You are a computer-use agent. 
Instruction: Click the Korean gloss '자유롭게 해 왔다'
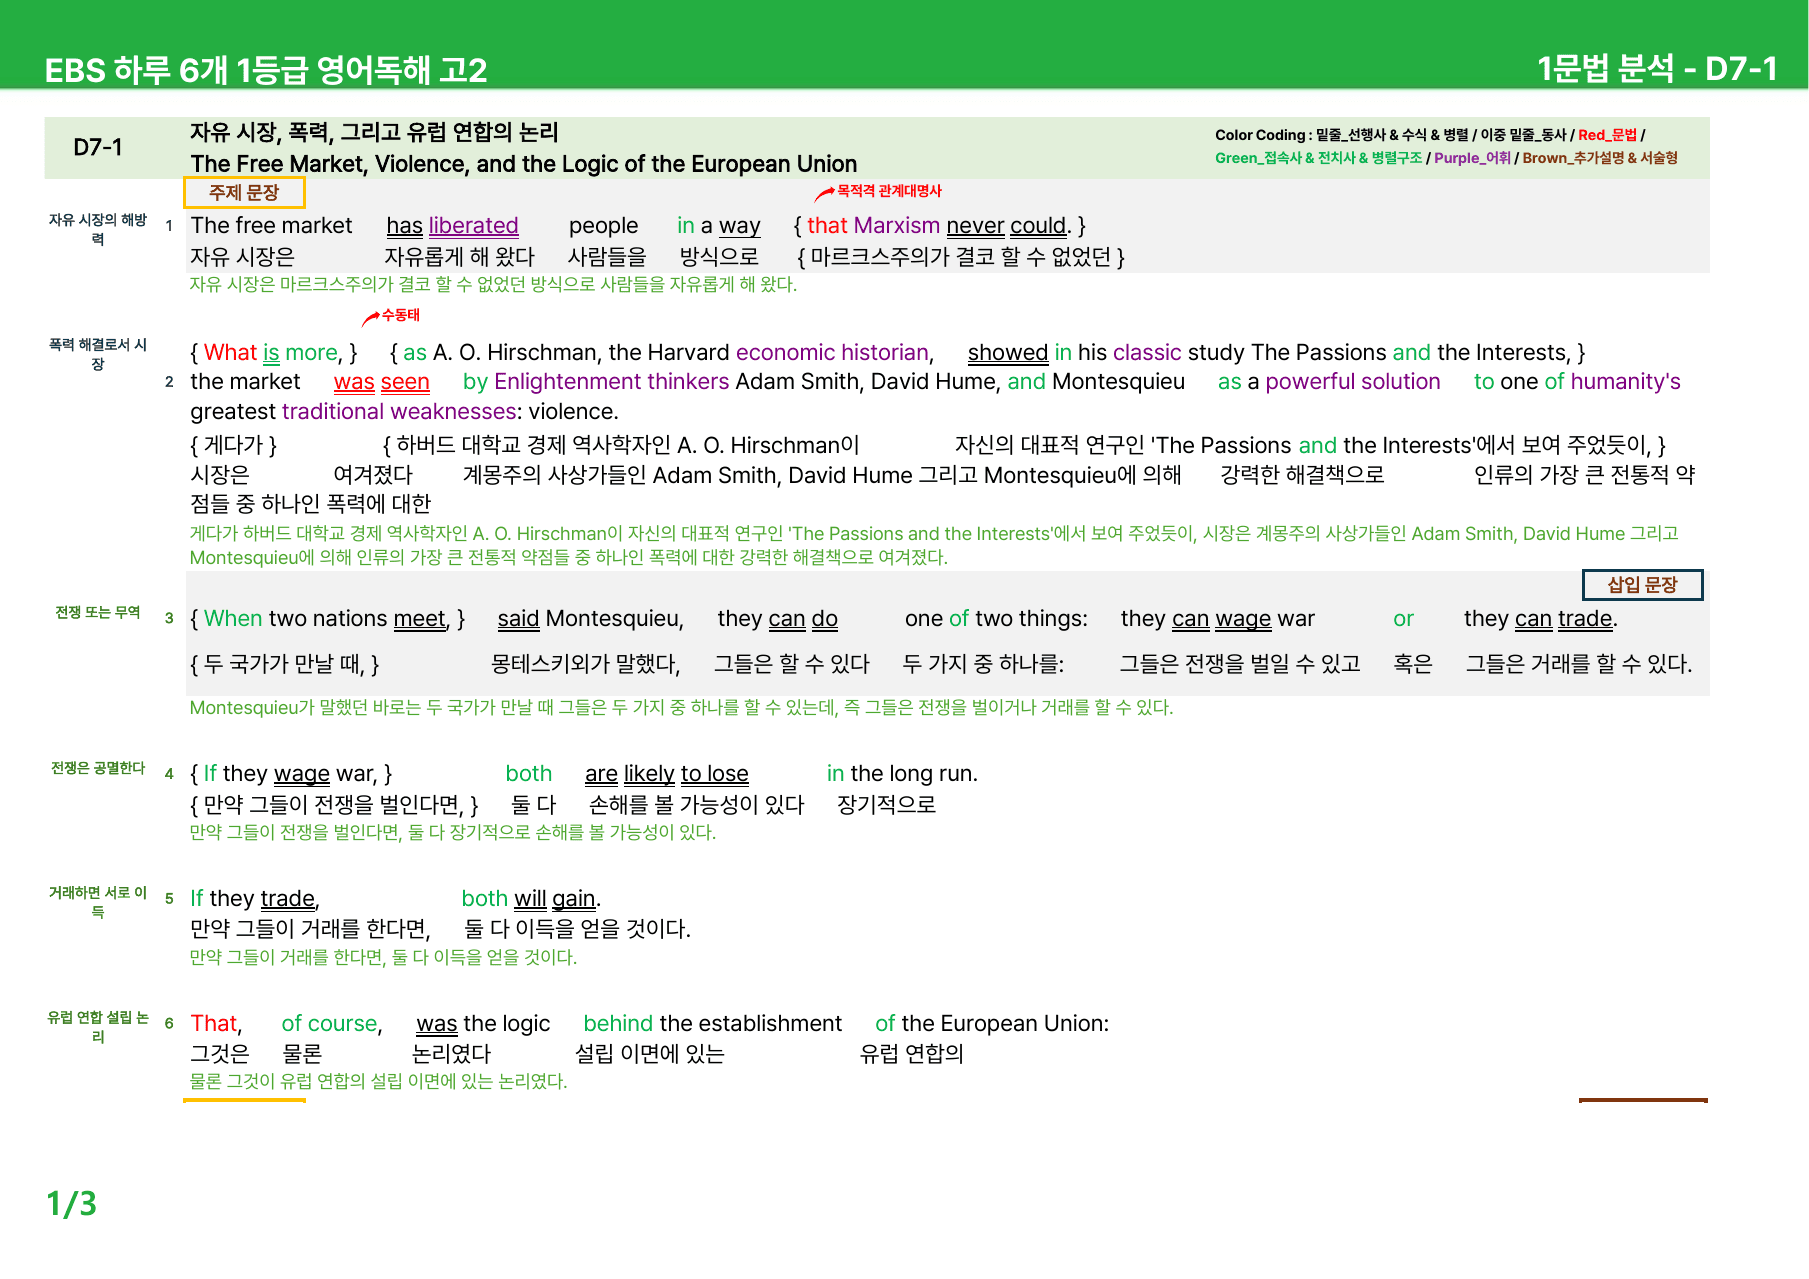click(460, 257)
